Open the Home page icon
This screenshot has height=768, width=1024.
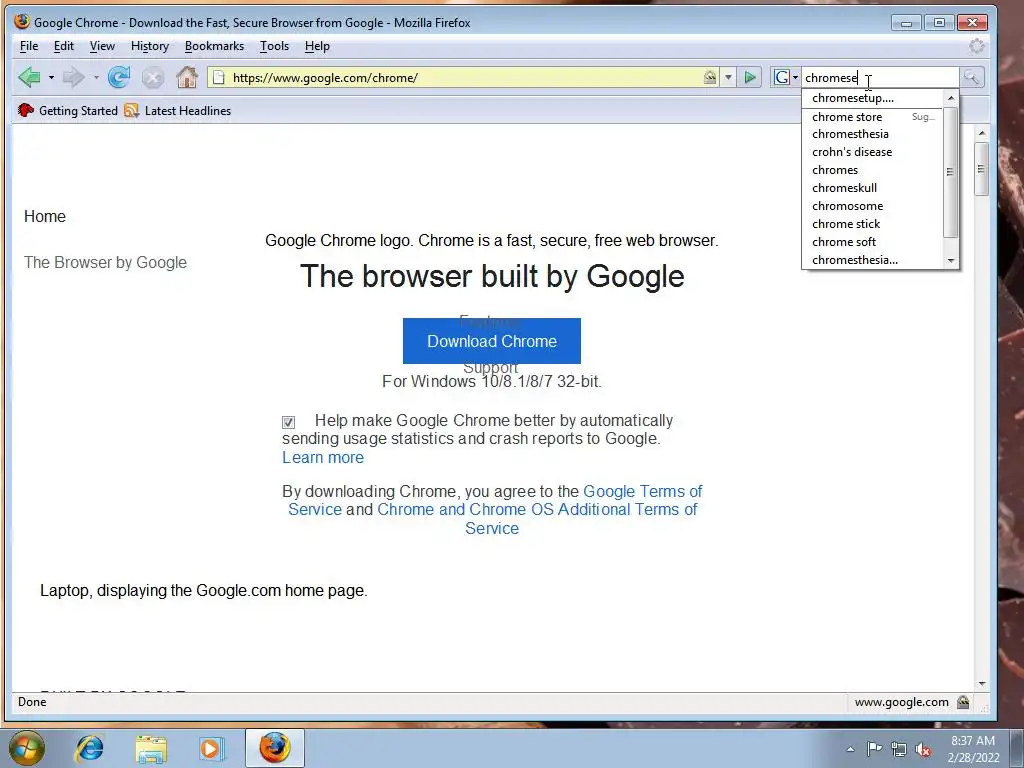tap(187, 78)
